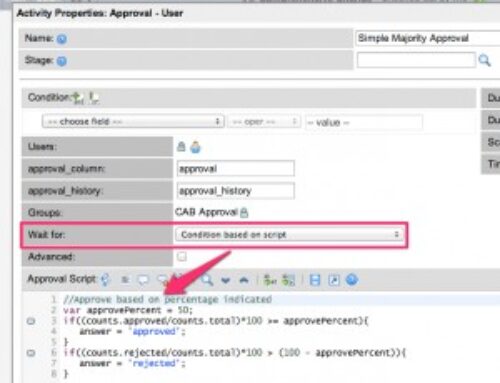Viewport: 500px width, 383px height.
Task: Open script editor help blue circle icon
Action: [352, 280]
